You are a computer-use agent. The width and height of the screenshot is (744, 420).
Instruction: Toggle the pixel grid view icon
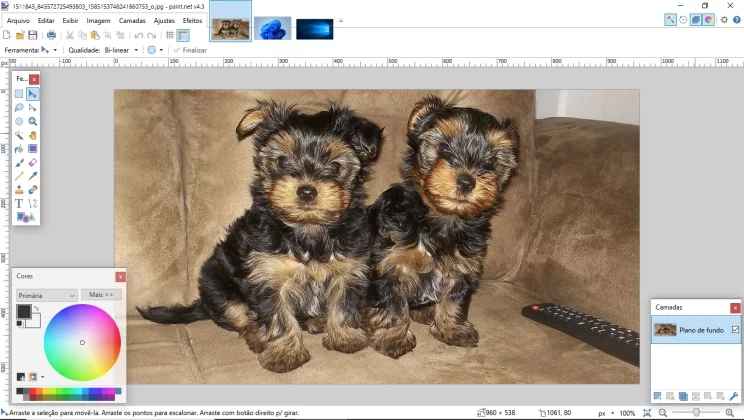click(x=169, y=35)
